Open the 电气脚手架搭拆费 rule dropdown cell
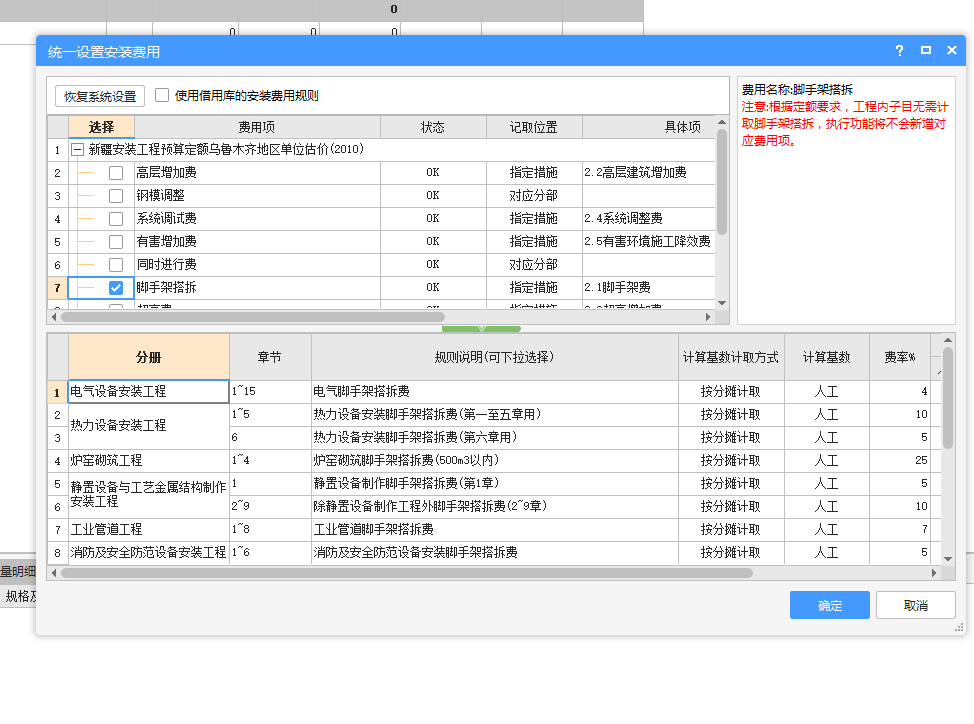Viewport: 974px width, 724px height. 494,392
